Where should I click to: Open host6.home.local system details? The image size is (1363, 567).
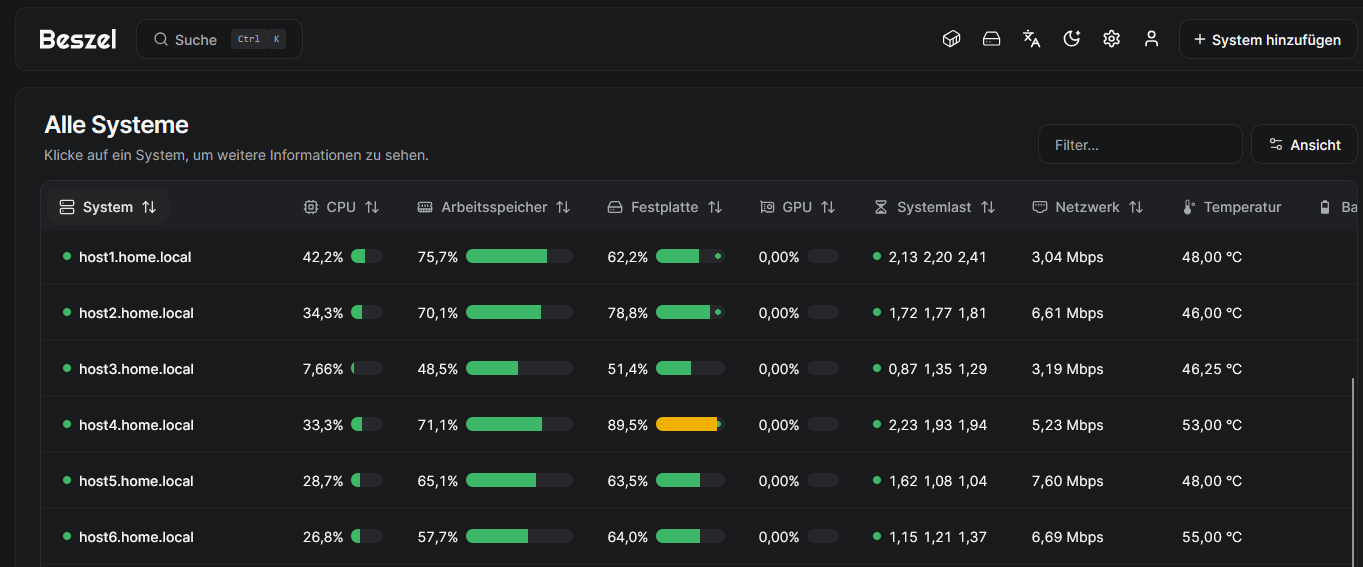point(136,537)
